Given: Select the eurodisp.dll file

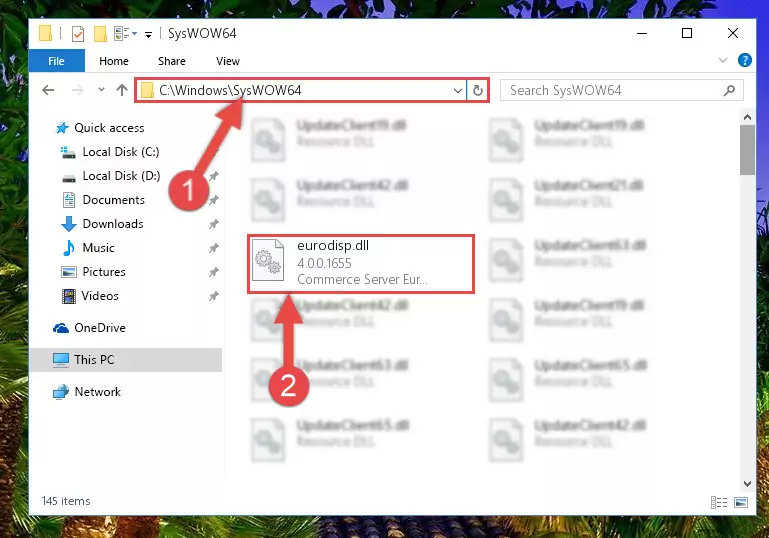Looking at the screenshot, I should 361,264.
